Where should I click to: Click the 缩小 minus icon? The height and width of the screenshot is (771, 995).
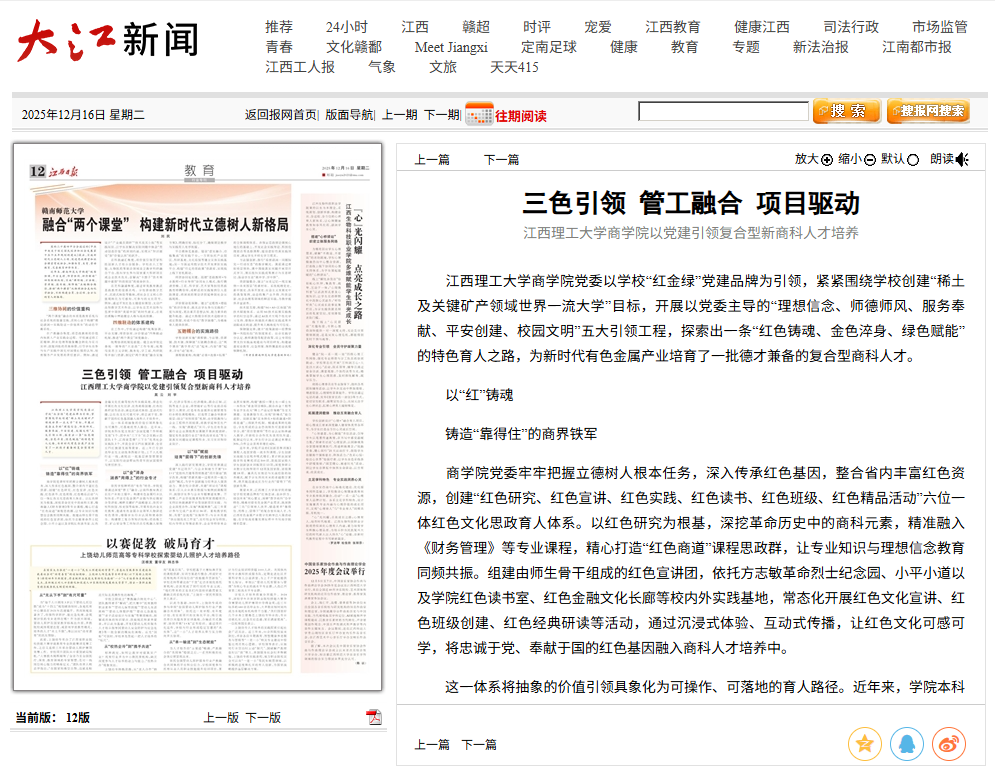[x=870, y=160]
